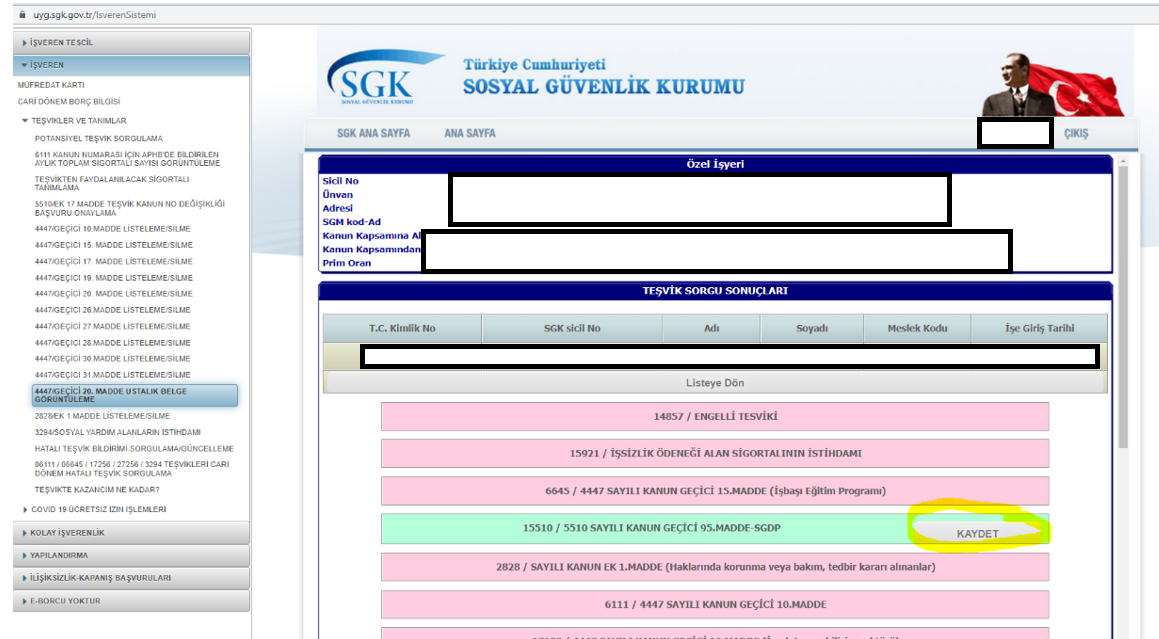Click the Prim Oran label
The height and width of the screenshot is (639, 1159).
(x=347, y=263)
